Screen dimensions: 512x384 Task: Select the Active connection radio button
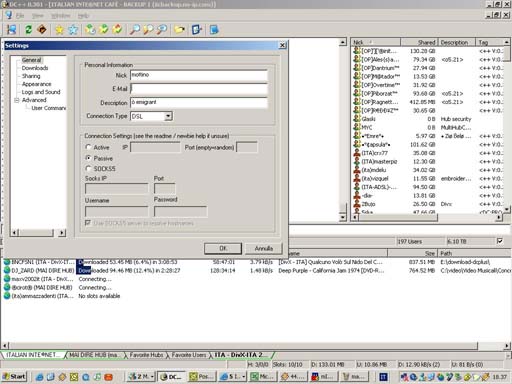pyautogui.click(x=88, y=147)
